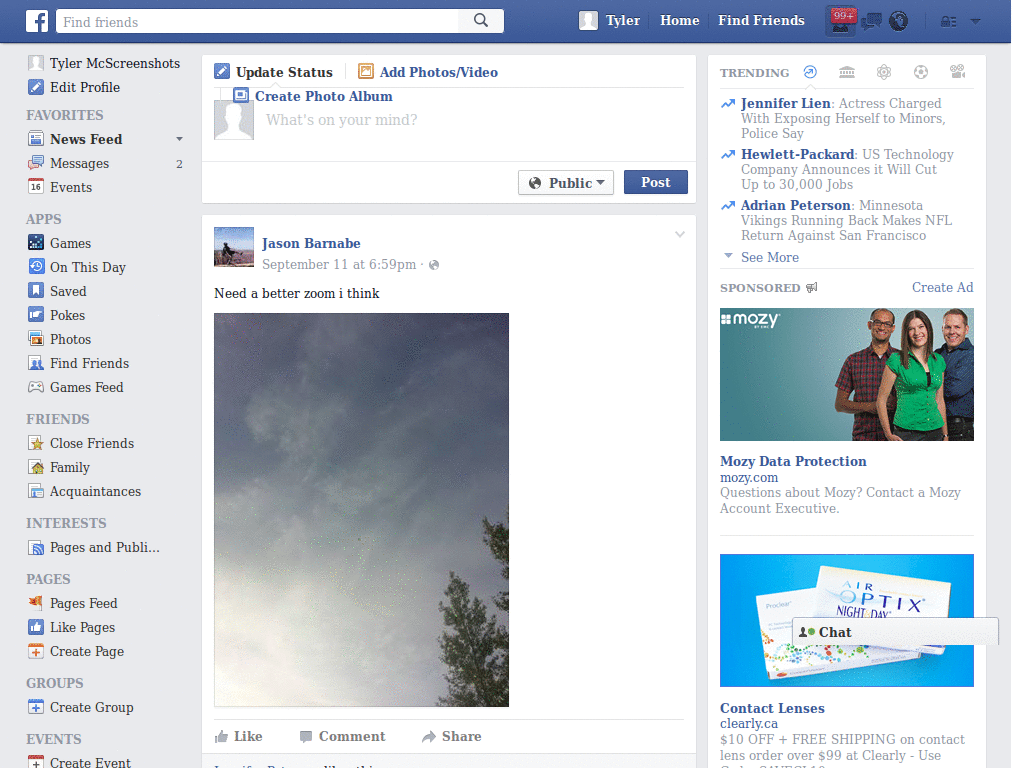Click the Pages Feed icon
The width and height of the screenshot is (1024, 768).
[36, 603]
